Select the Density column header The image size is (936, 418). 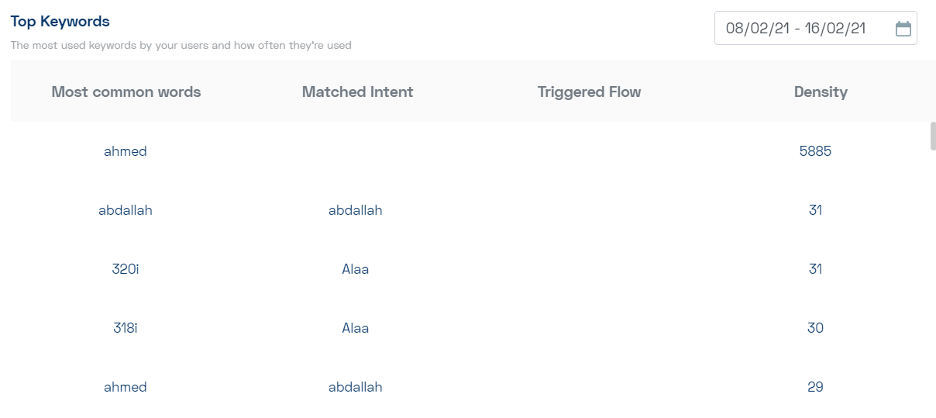[821, 91]
